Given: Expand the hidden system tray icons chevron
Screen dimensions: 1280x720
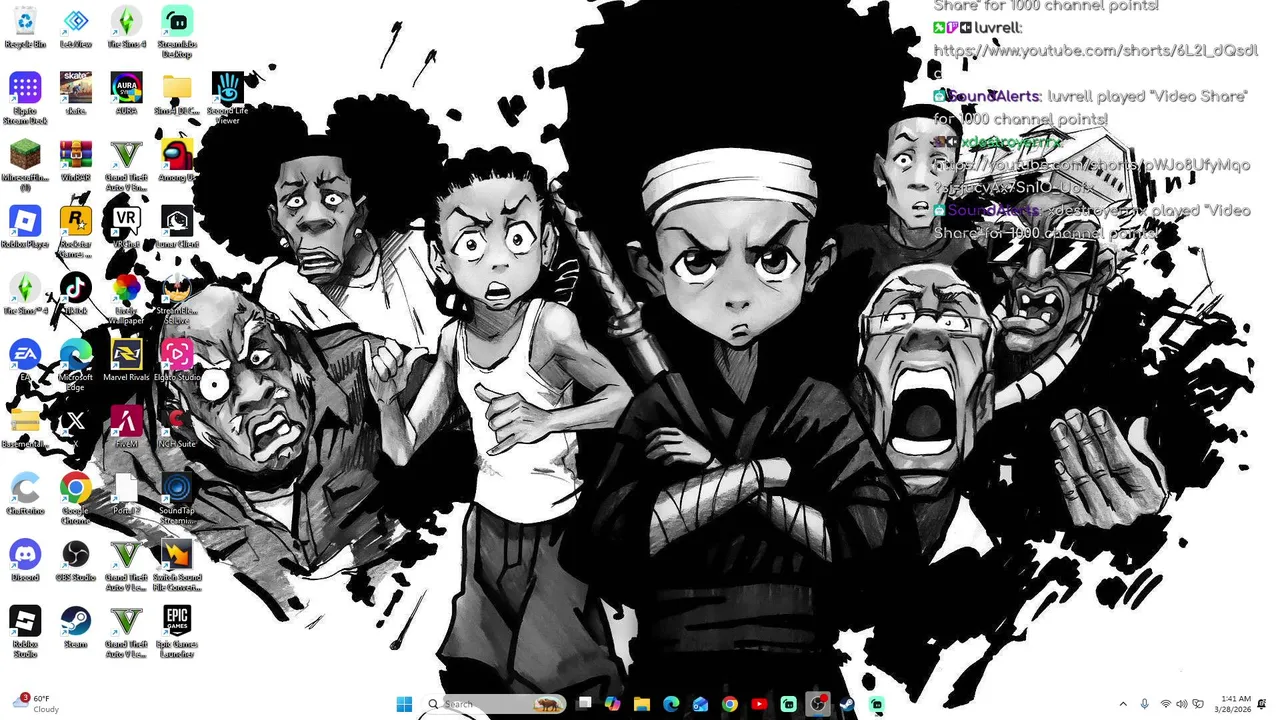Looking at the screenshot, I should (1123, 704).
